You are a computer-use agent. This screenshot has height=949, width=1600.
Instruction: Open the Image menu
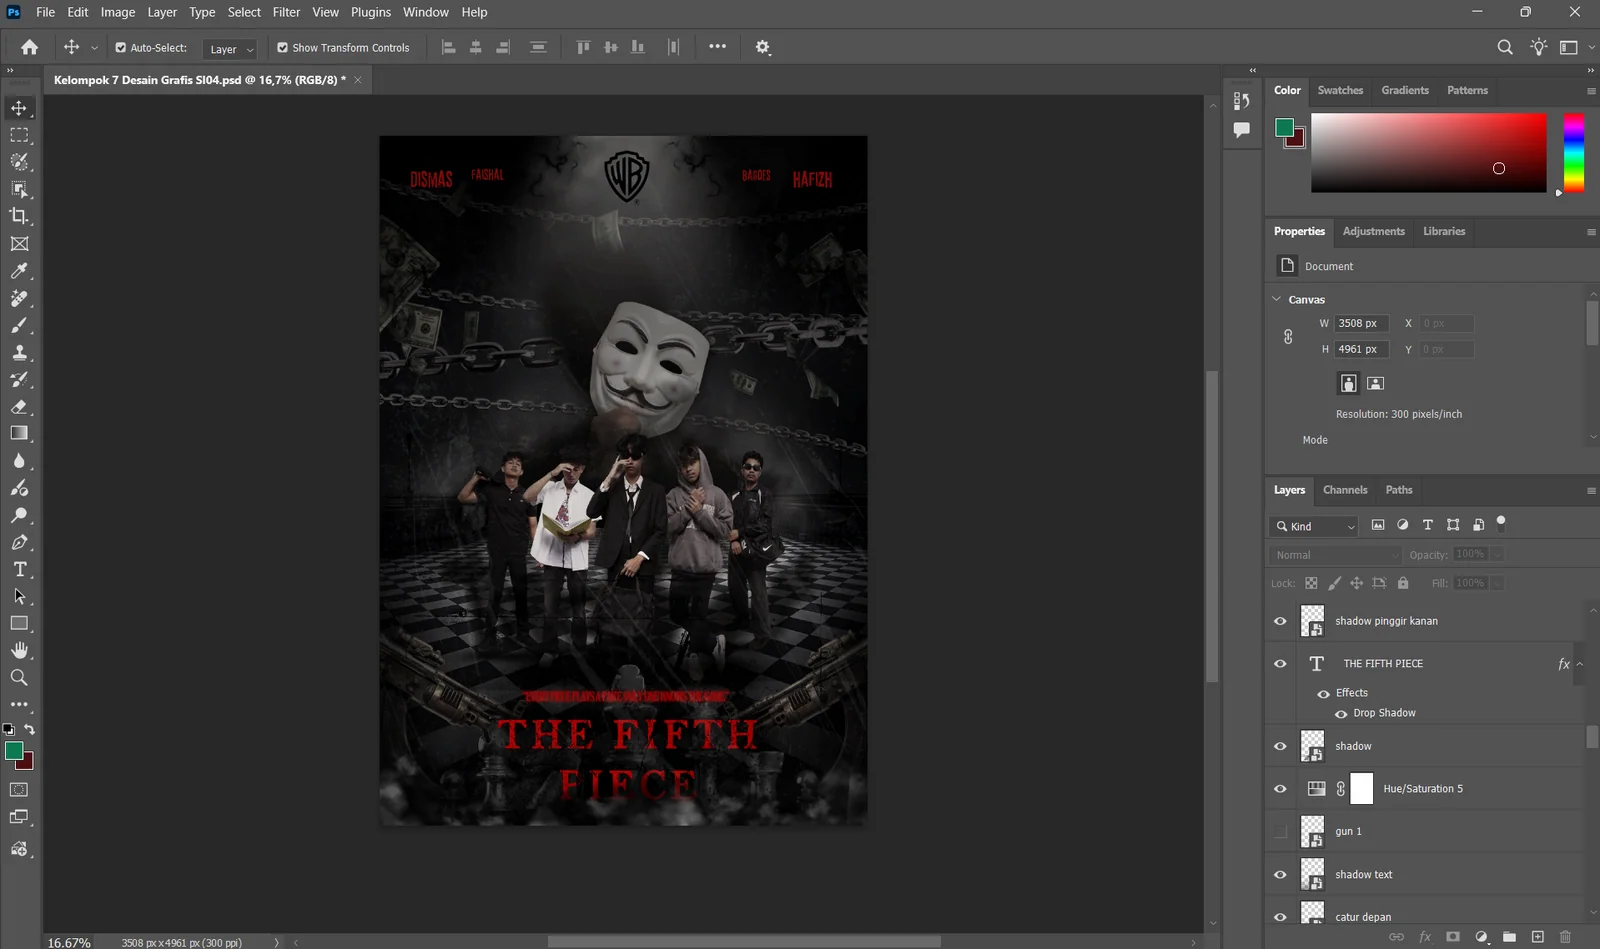[x=118, y=12]
